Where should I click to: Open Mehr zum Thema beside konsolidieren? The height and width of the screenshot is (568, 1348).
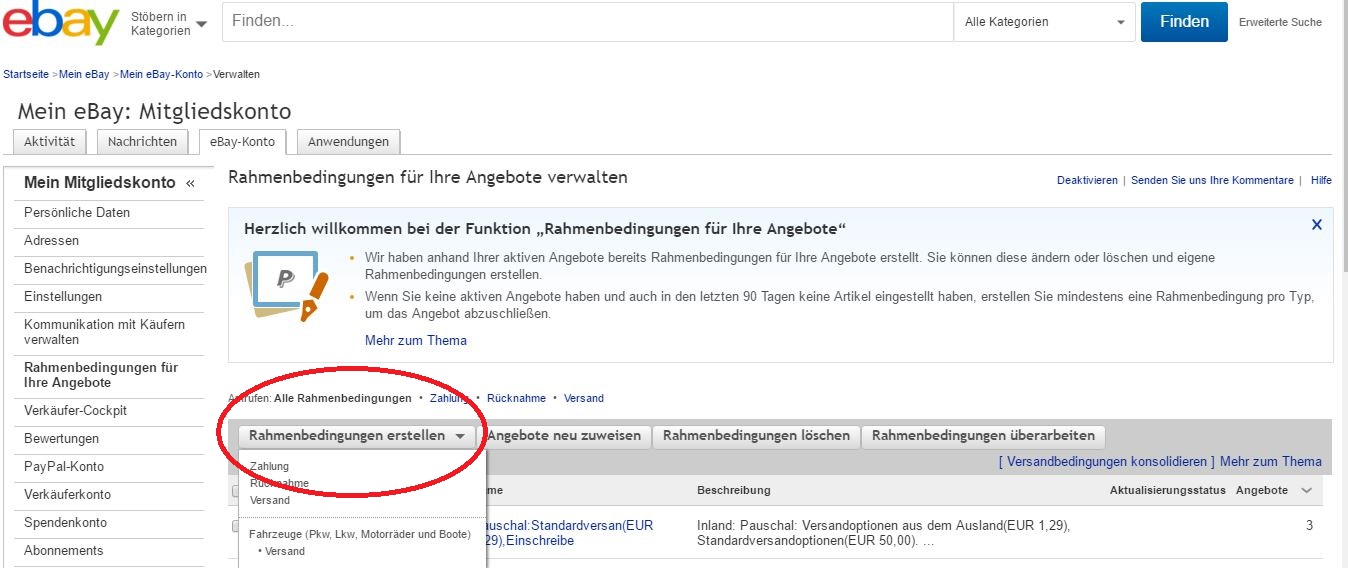(x=1271, y=461)
